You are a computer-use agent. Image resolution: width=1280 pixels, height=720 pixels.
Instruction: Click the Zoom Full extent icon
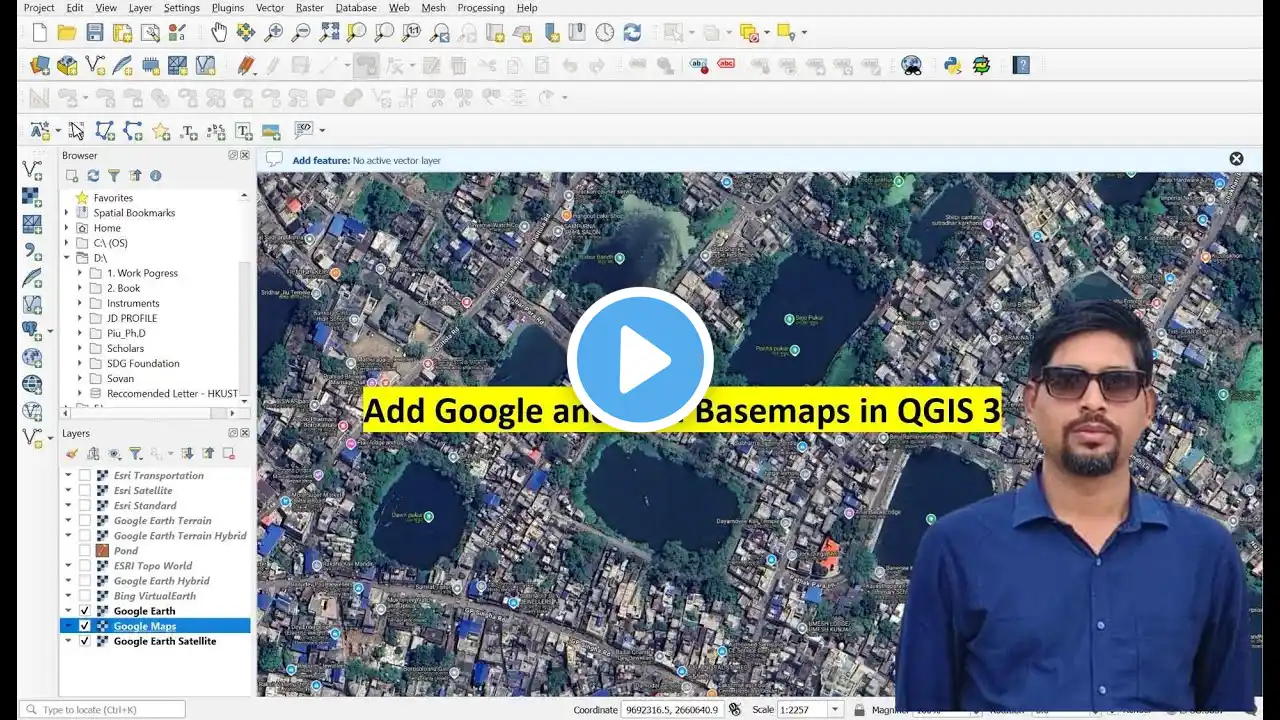tap(329, 33)
